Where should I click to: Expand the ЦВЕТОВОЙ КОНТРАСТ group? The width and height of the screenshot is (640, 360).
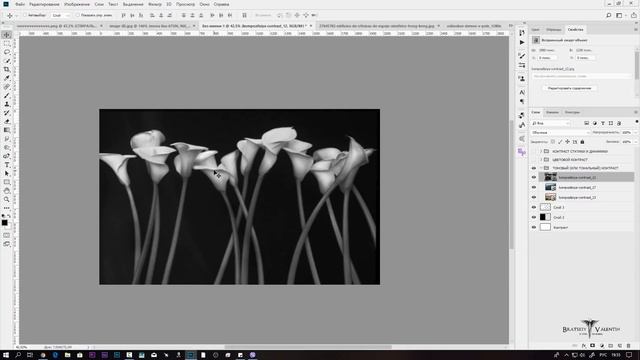point(541,160)
